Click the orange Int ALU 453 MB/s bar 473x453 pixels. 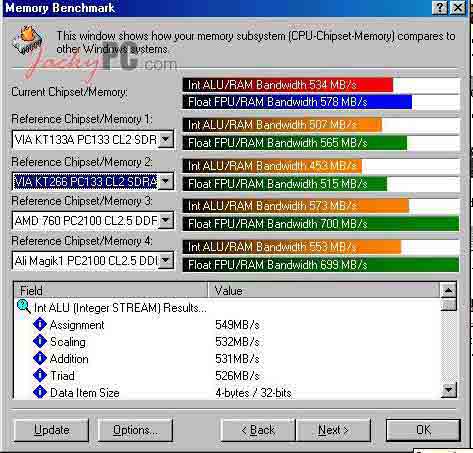pyautogui.click(x=272, y=166)
